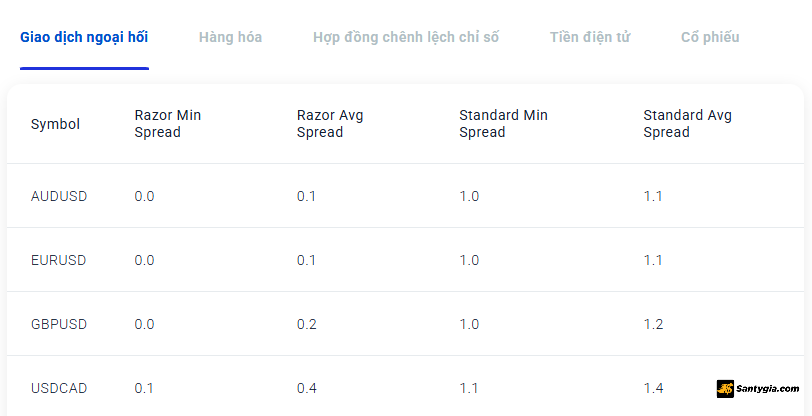Screen dimensions: 812x416
Task: Select the EURUSD symbol row
Action: (x=405, y=260)
